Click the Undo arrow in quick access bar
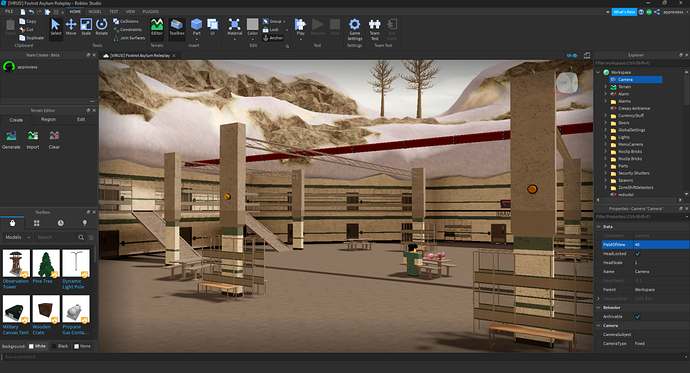 pyautogui.click(x=31, y=12)
